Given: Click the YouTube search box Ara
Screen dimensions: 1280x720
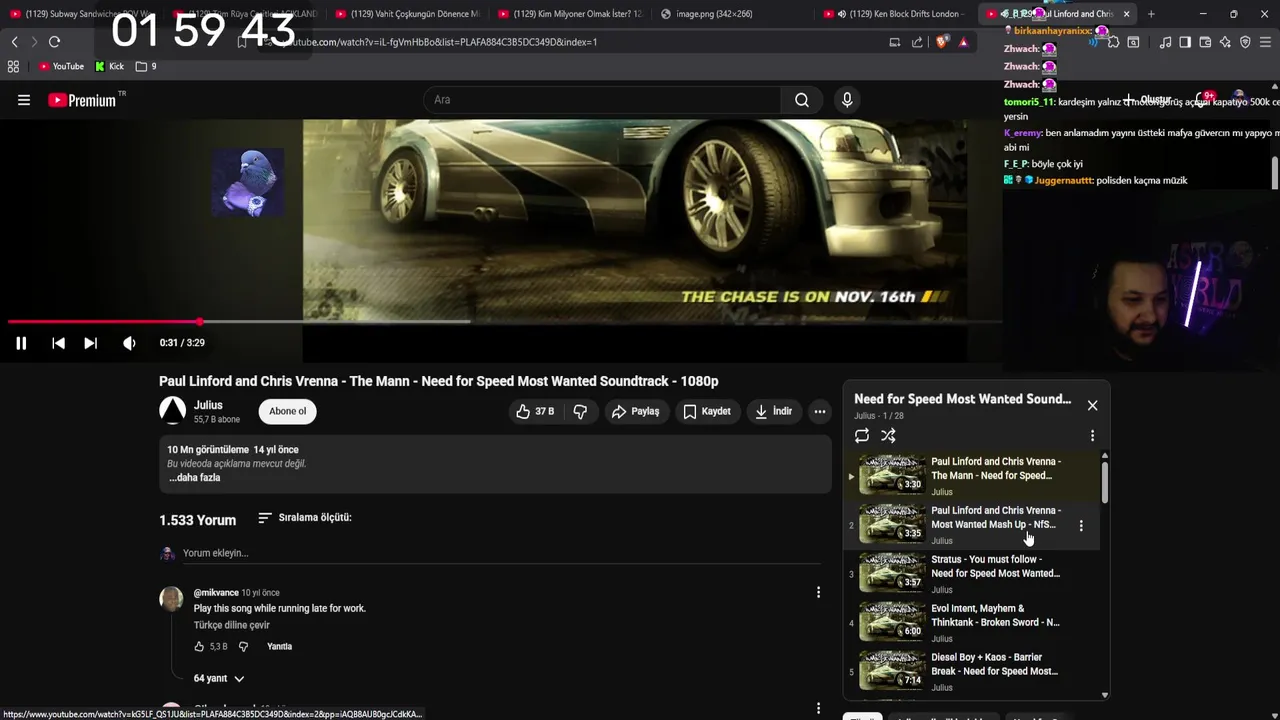Looking at the screenshot, I should (602, 100).
